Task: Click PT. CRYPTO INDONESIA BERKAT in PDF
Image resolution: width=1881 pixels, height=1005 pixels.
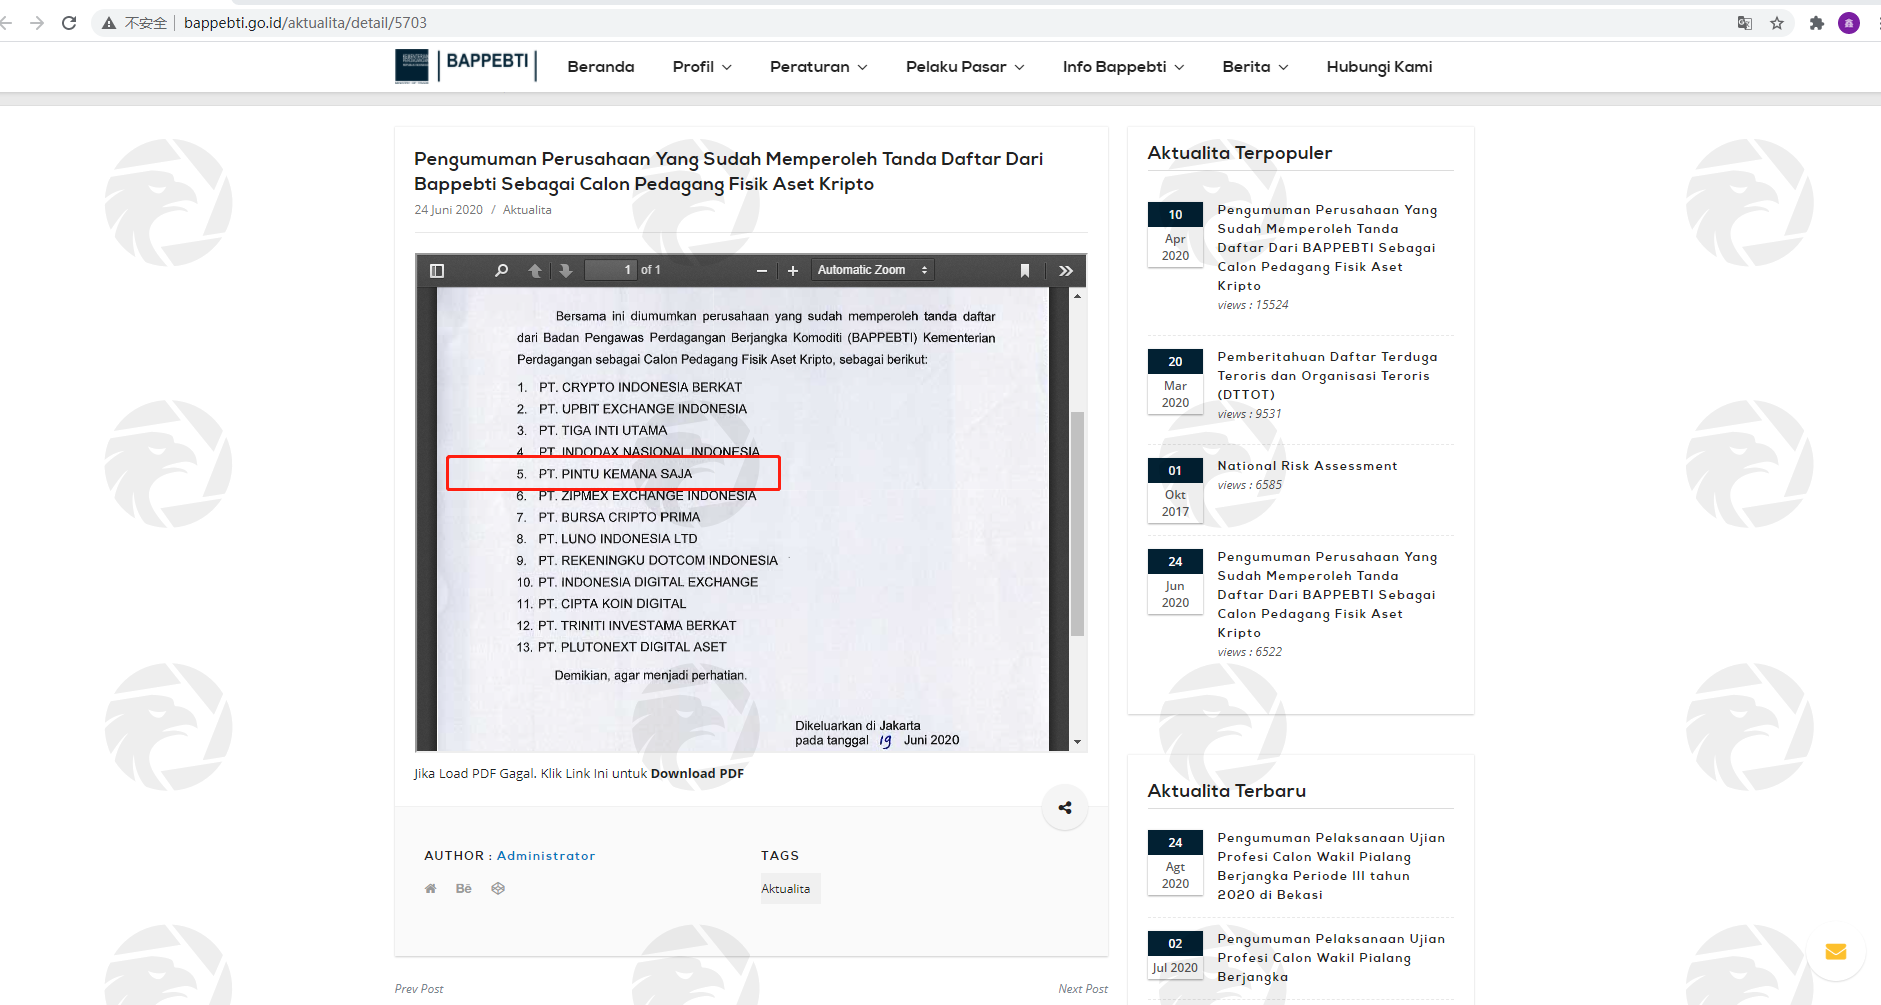Action: click(640, 388)
